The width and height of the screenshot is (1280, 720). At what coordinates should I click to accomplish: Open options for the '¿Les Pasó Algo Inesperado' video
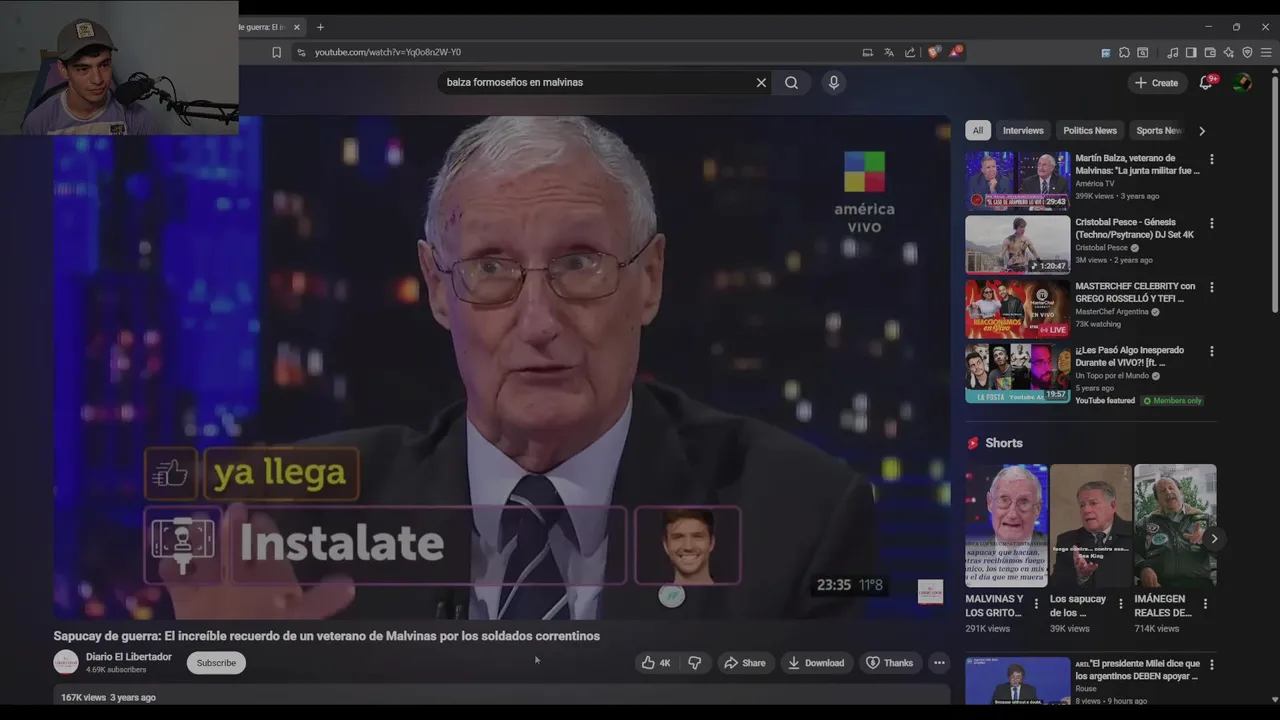(1212, 351)
